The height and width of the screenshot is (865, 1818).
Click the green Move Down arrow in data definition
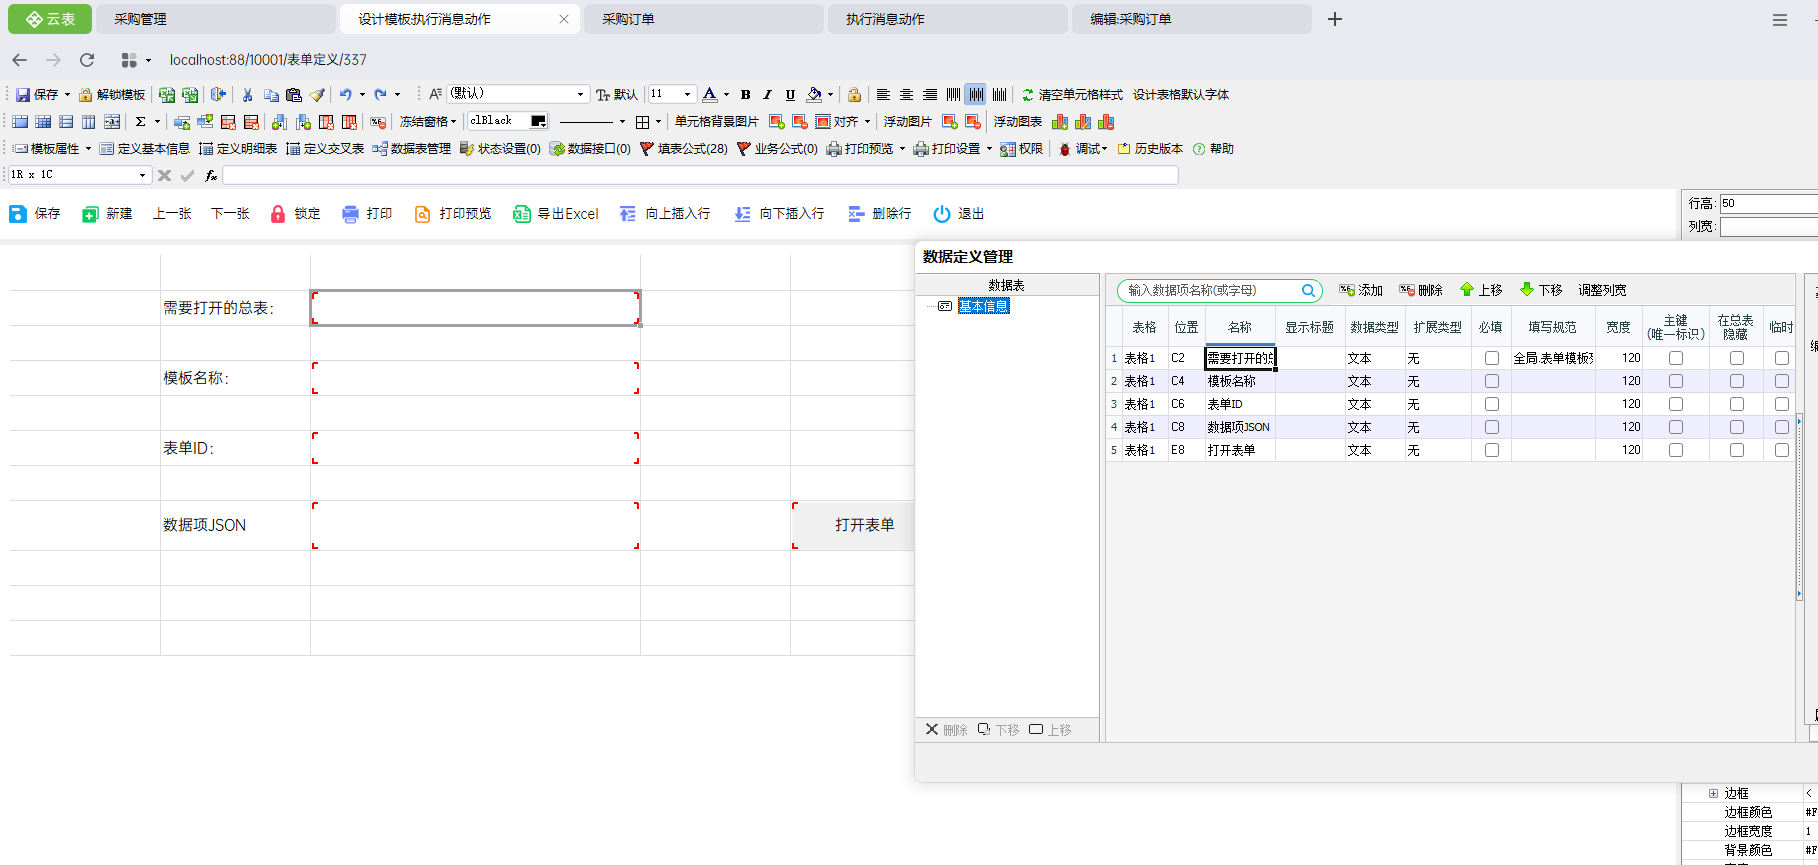[x=1527, y=290]
